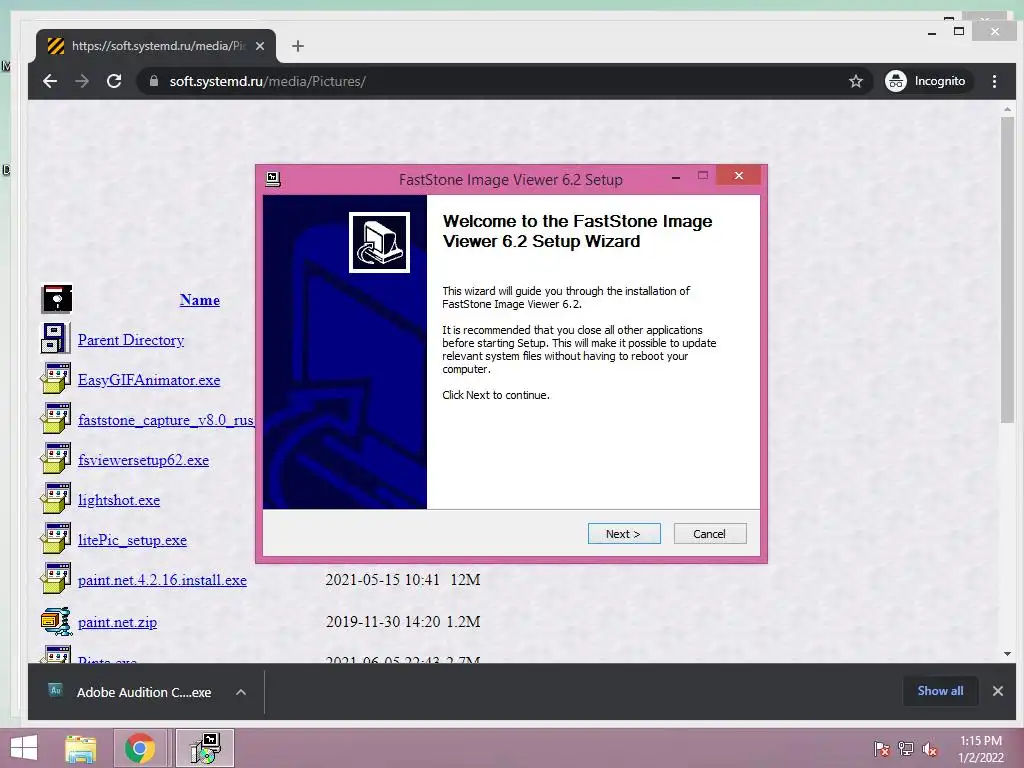Screen dimensions: 1024x768
Task: Download faststone_capture_v8.0_rus file
Action: (166, 420)
